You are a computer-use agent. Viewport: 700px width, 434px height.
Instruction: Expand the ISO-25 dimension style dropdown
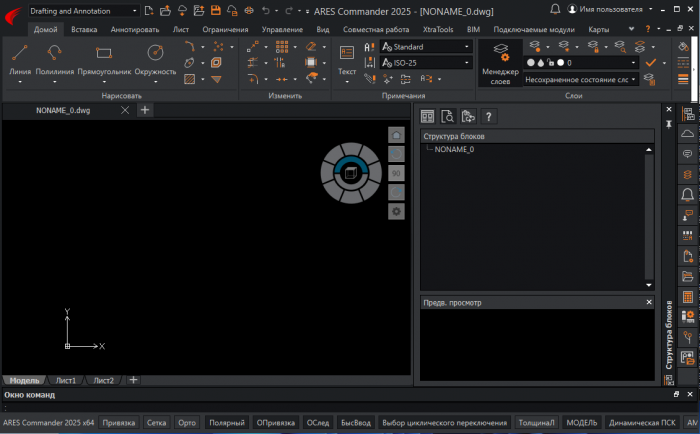(x=425, y=63)
